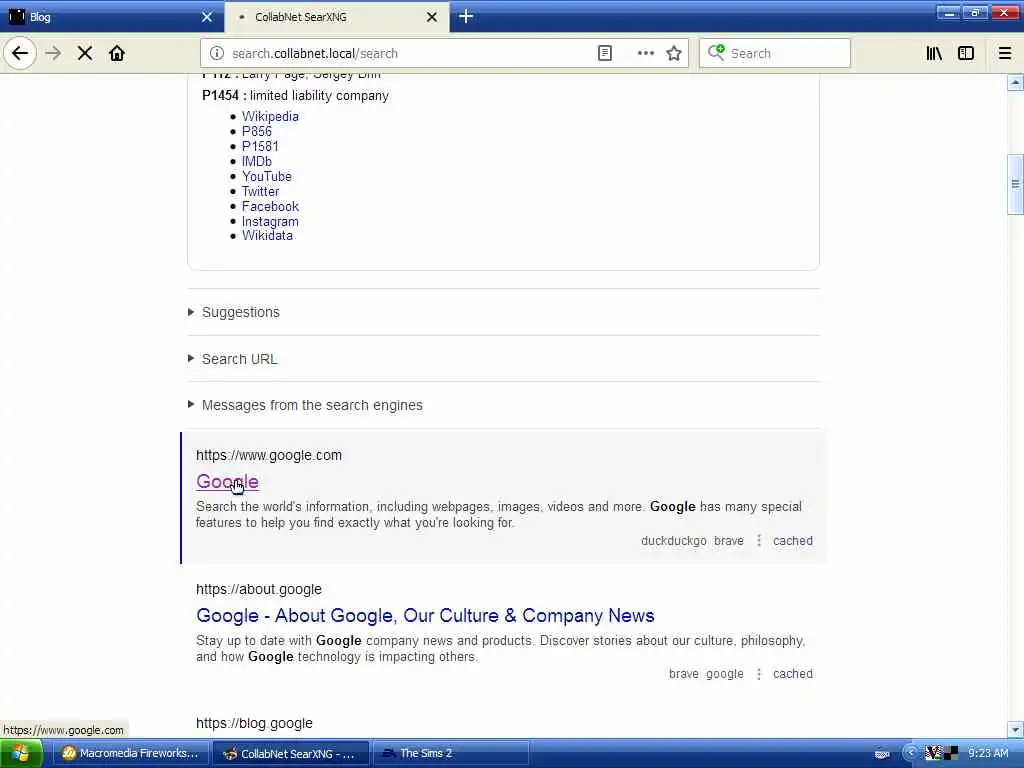Open Google - About Google result title
Viewport: 1024px width, 768px height.
[x=425, y=616]
